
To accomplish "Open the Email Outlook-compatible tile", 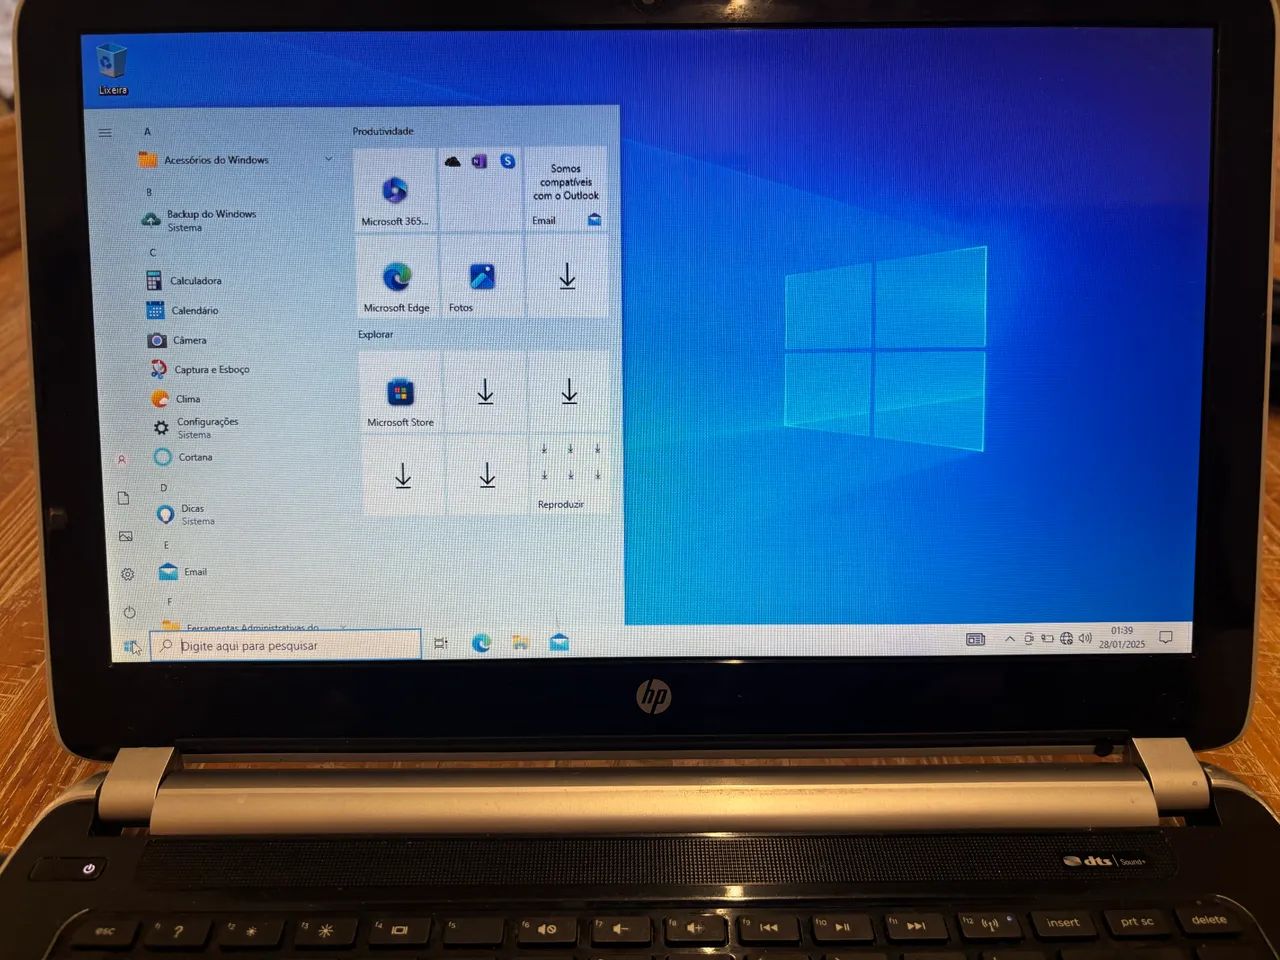I will 566,192.
